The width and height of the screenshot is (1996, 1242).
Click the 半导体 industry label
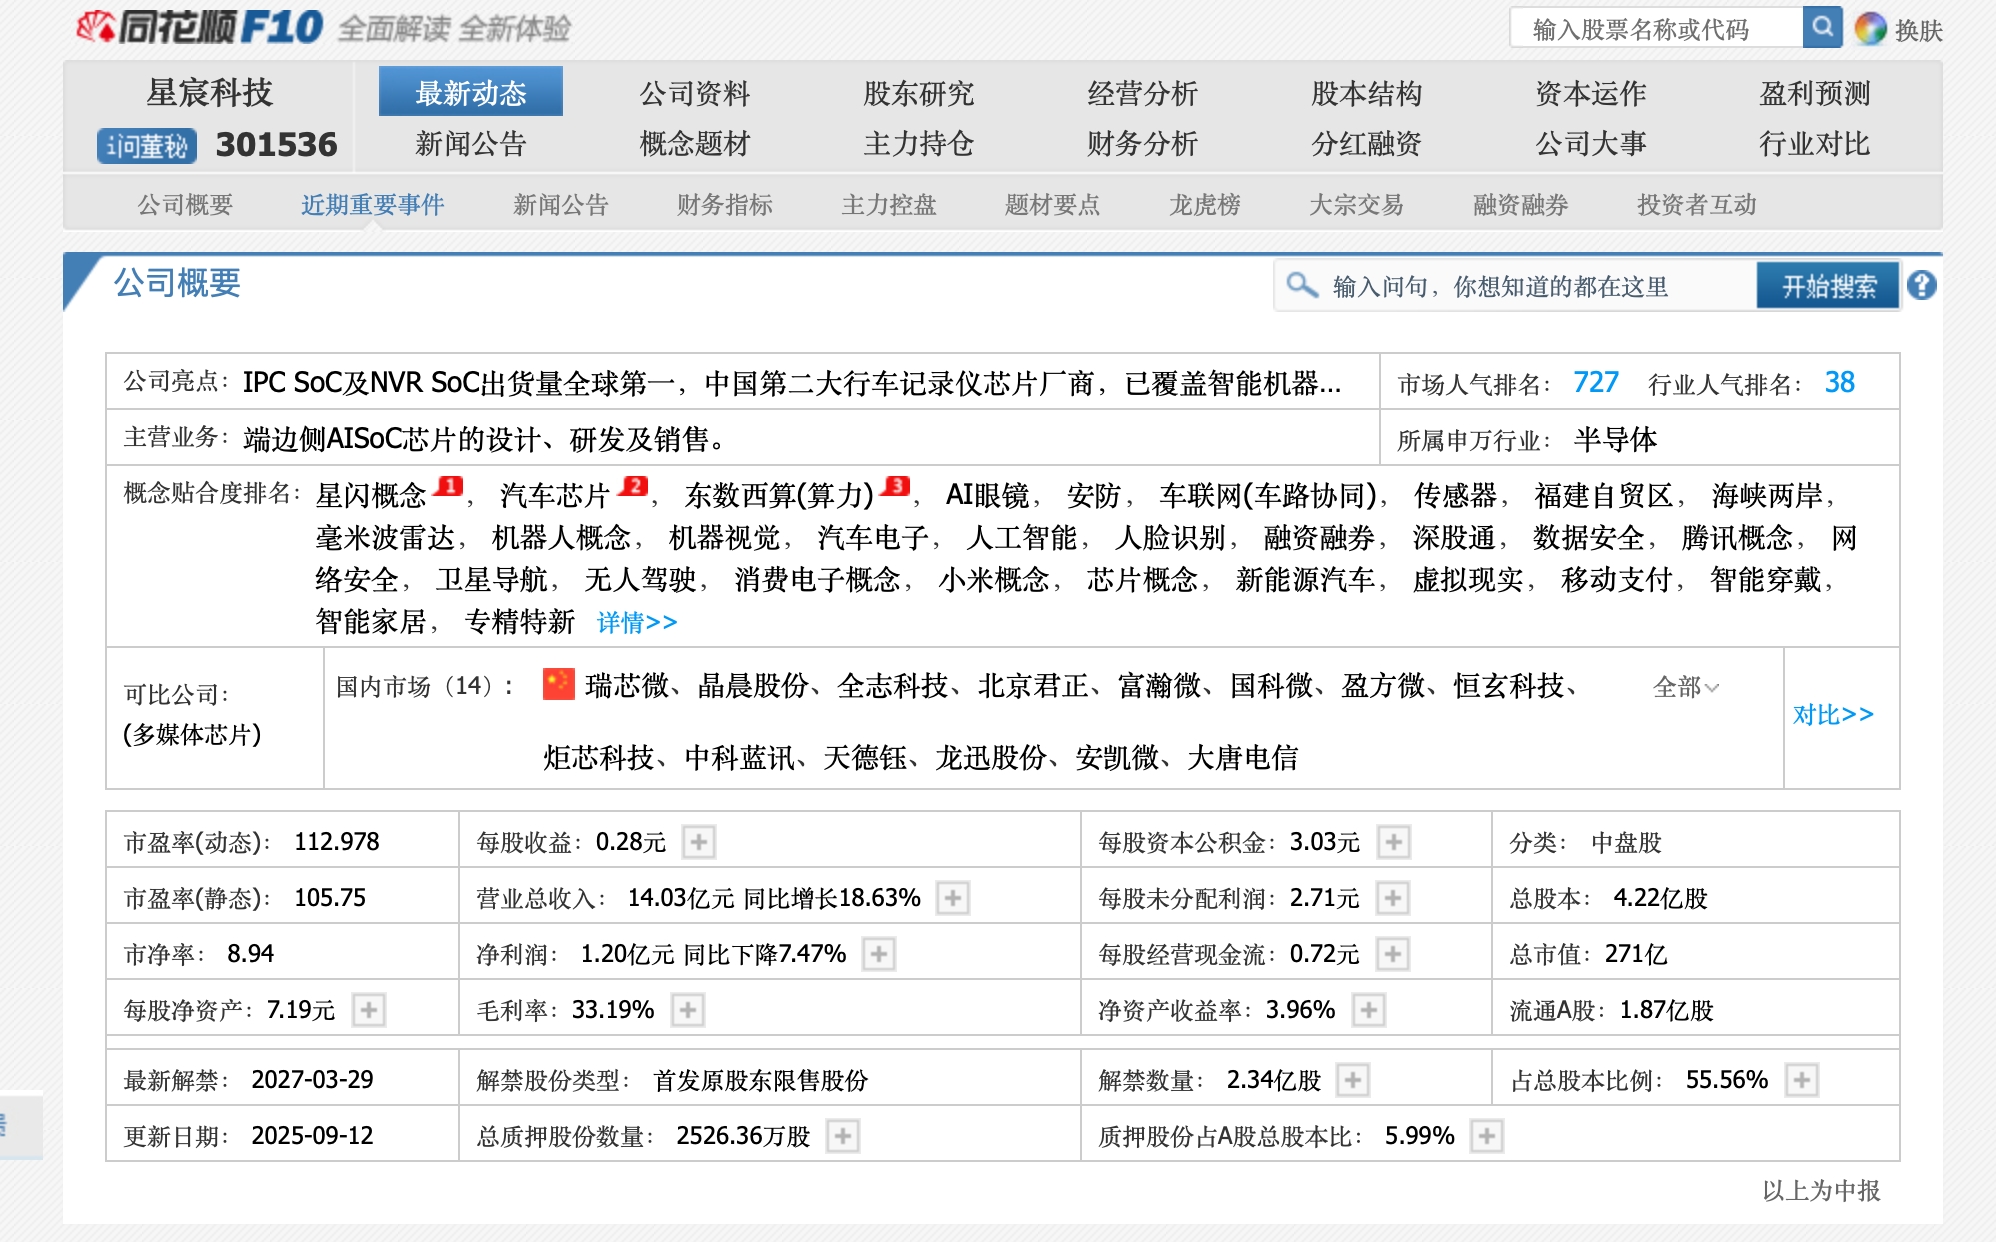point(1615,440)
